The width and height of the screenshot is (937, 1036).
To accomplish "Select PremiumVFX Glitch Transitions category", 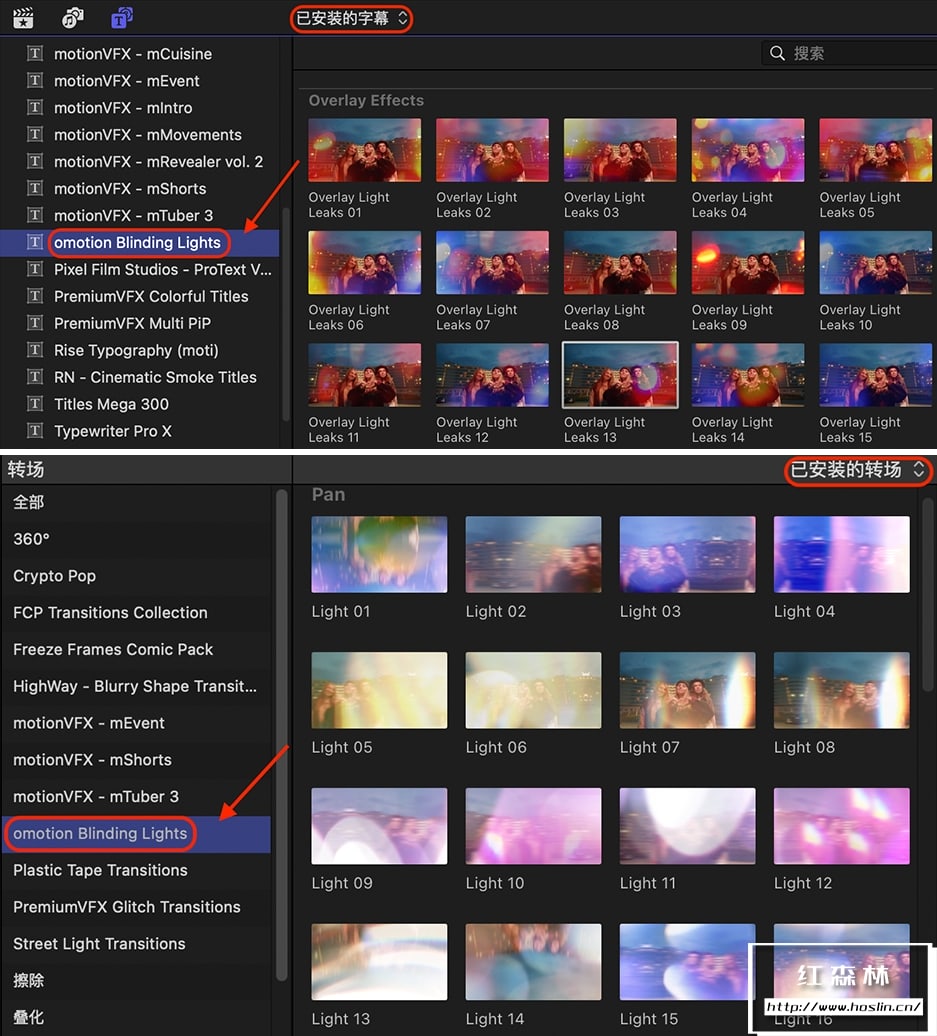I will (135, 907).
